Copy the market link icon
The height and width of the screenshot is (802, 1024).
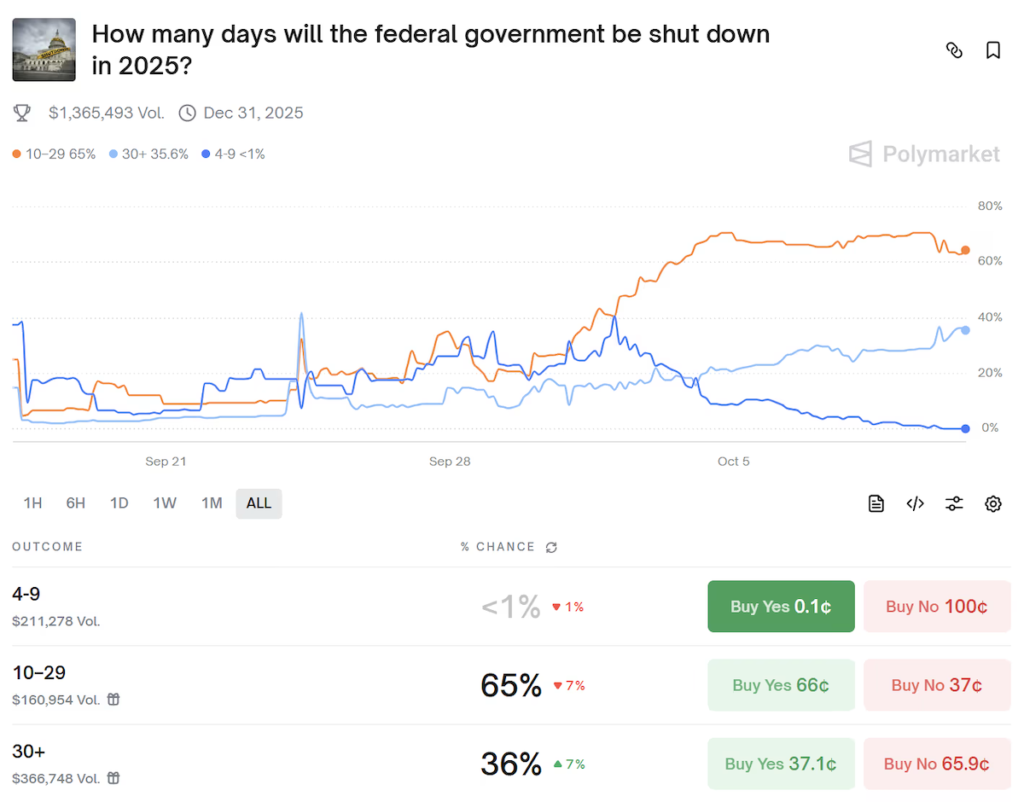954,51
